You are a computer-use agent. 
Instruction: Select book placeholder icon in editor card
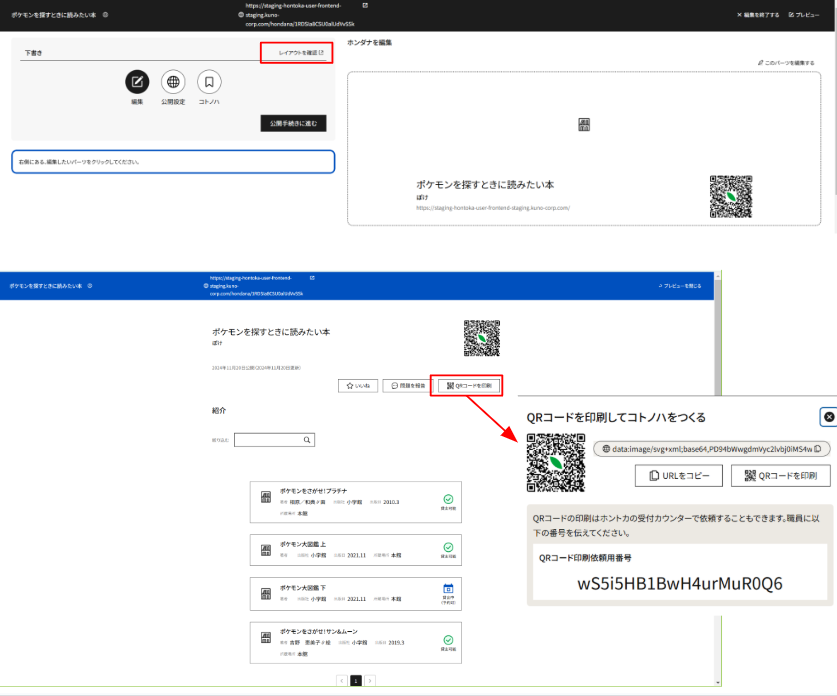tap(584, 125)
